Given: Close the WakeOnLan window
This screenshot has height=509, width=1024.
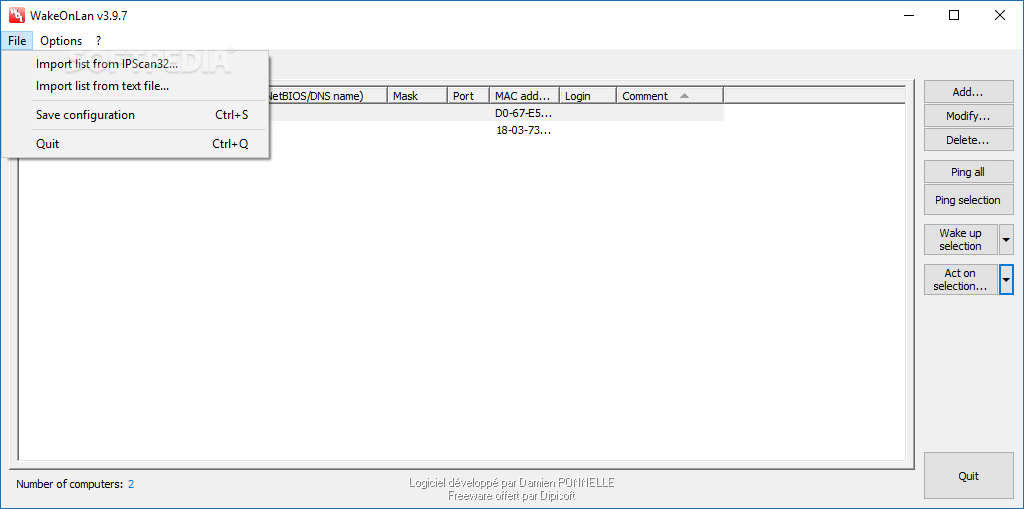Looking at the screenshot, I should click(999, 15).
